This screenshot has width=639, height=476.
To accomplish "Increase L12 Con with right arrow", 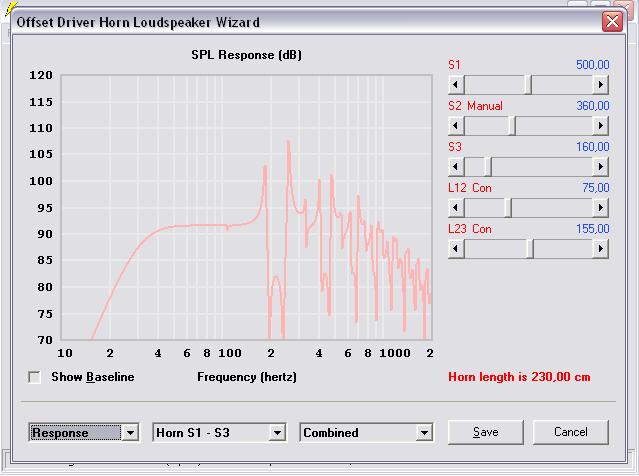I will (x=600, y=208).
